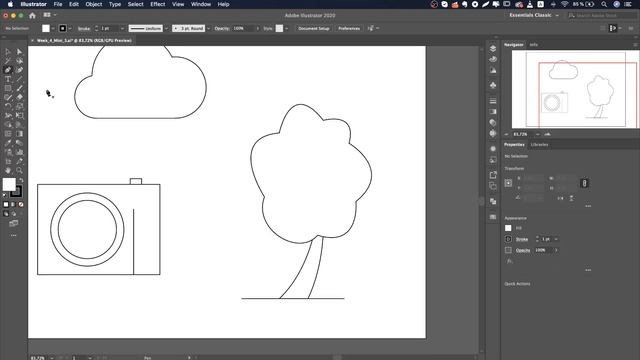Click the Navigator zoom-in mountains icon

pyautogui.click(x=547, y=134)
